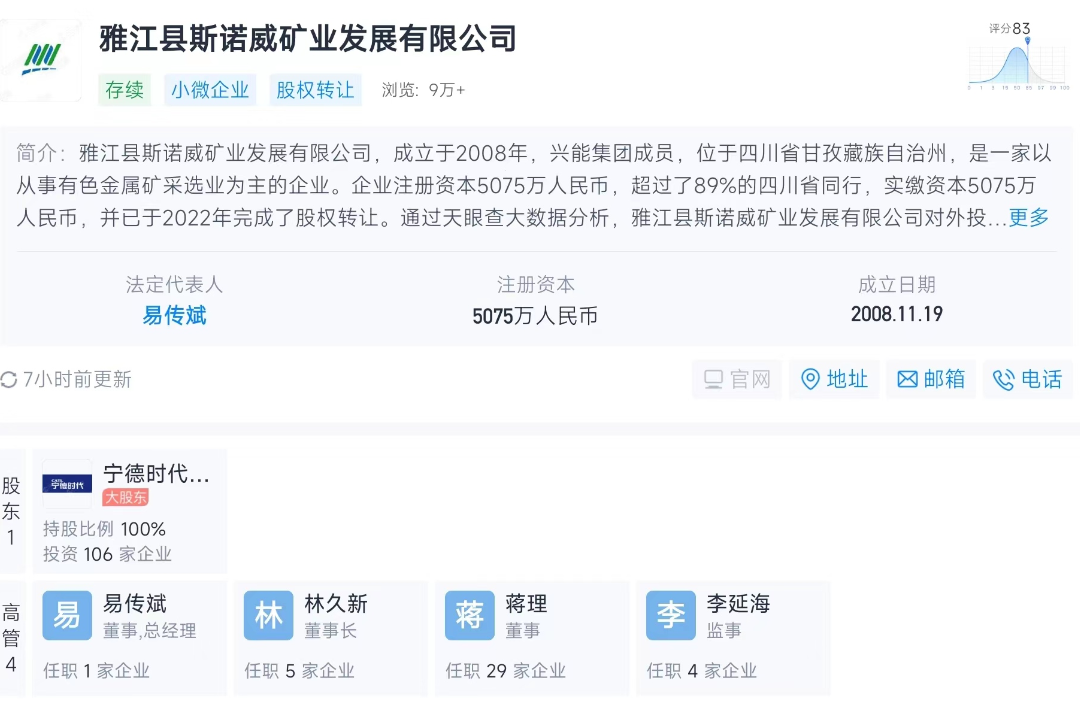Select the 存续 status tag
Screen dimensions: 1080x712
pos(125,90)
